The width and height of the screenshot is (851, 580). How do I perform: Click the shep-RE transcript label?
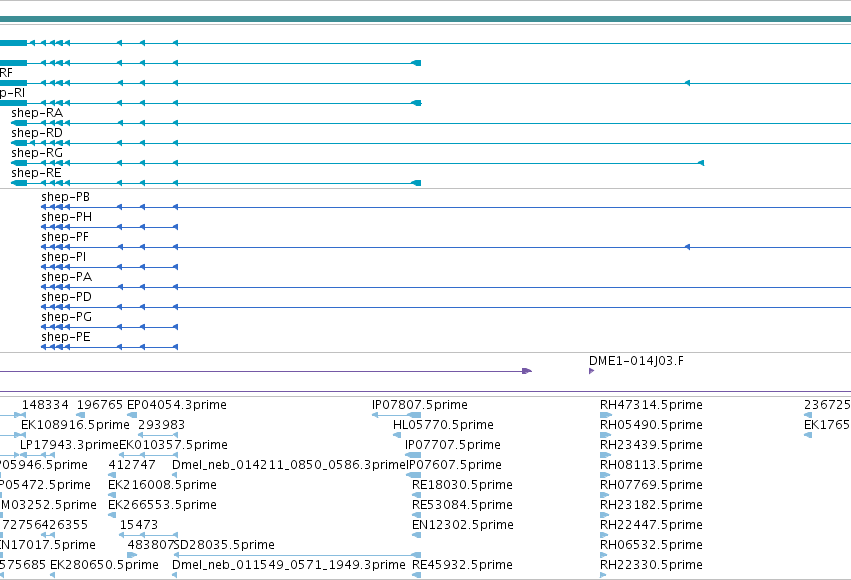36,173
